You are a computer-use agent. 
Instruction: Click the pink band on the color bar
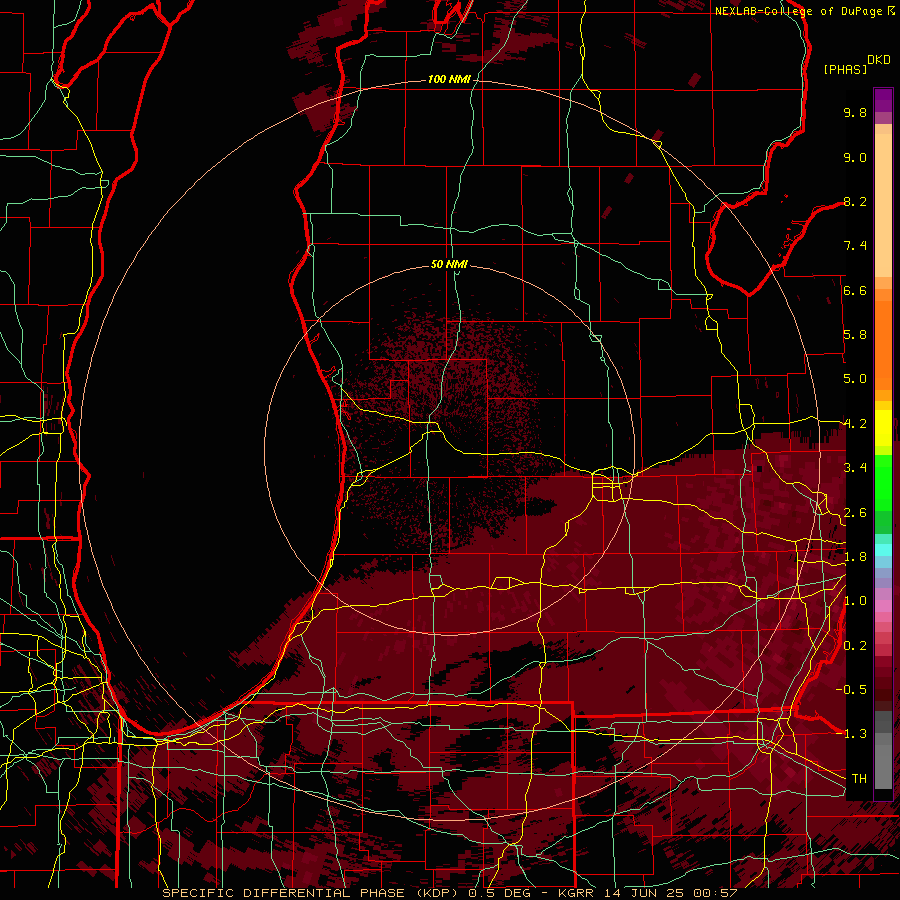pos(883,606)
